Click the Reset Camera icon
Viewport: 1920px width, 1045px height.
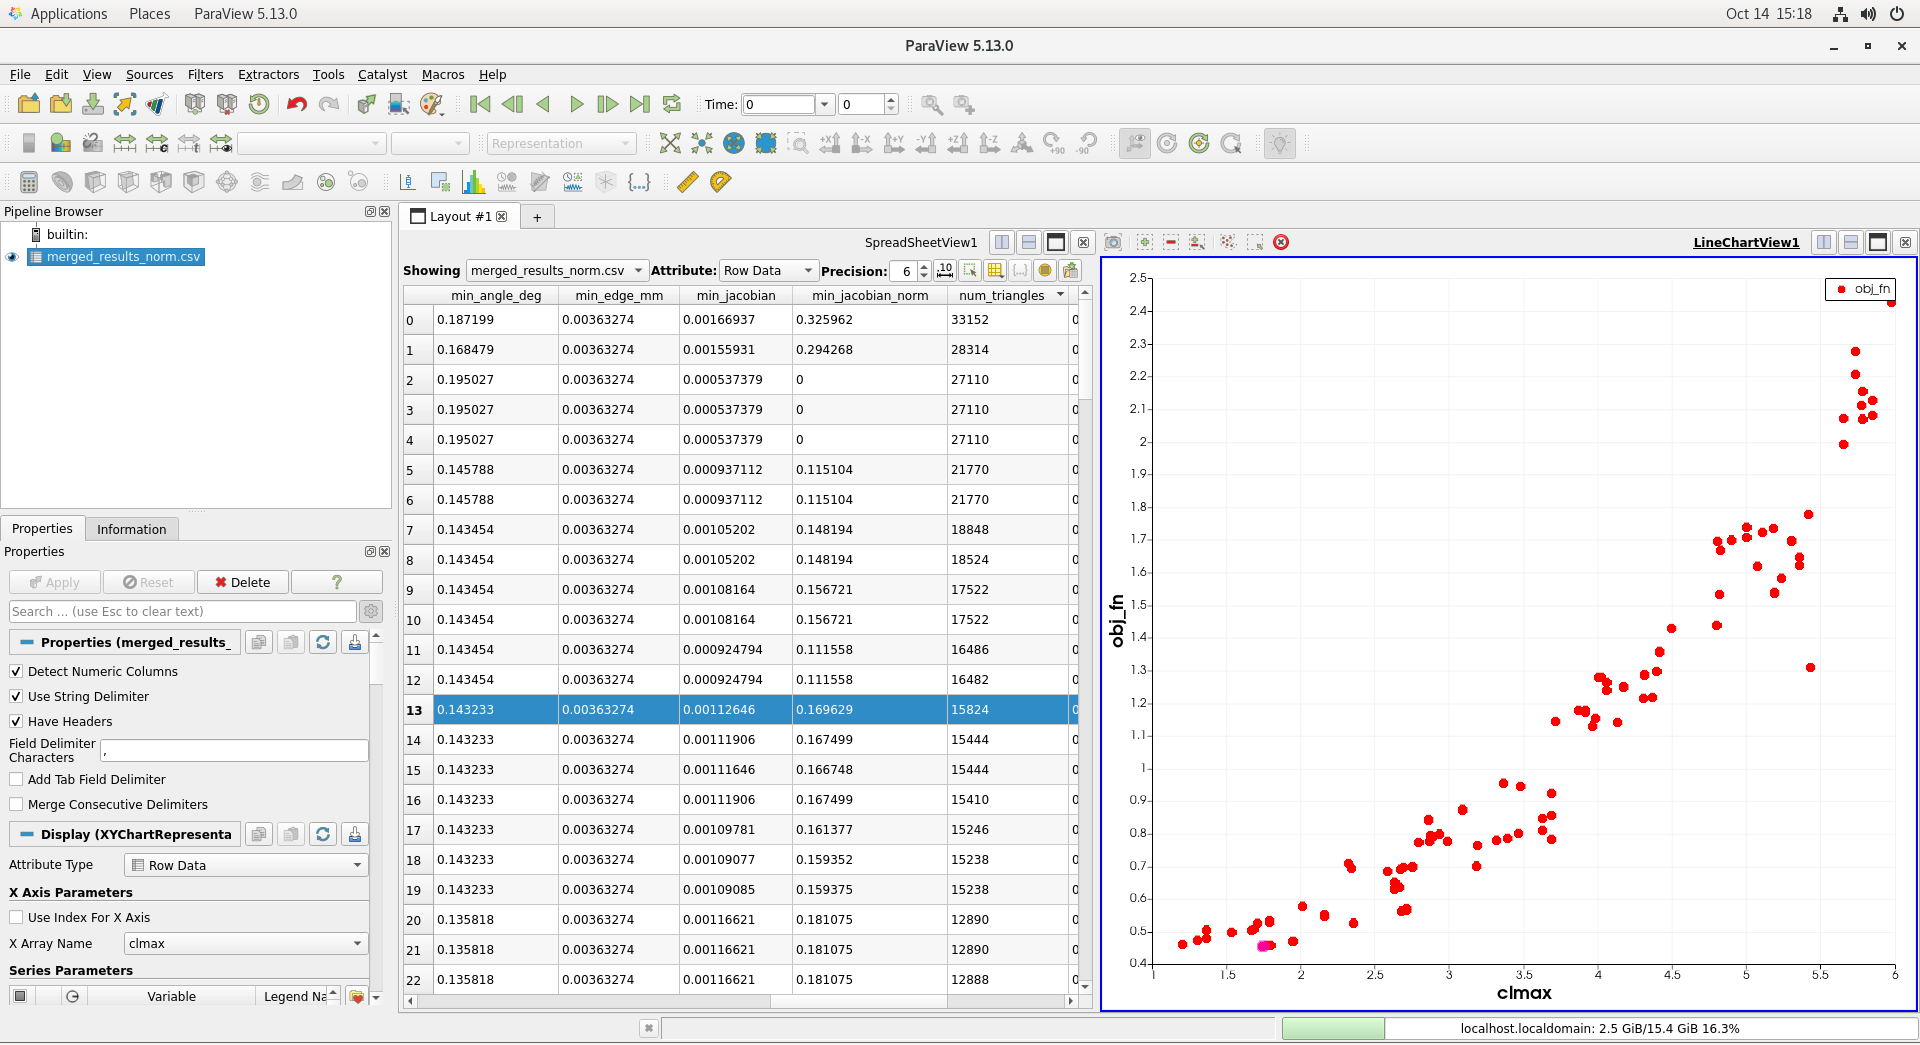pos(670,144)
